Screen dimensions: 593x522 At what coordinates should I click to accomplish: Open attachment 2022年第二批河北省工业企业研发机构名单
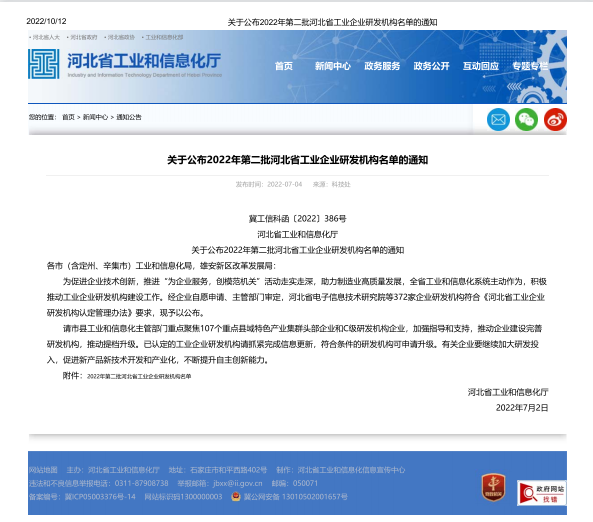[x=139, y=376]
